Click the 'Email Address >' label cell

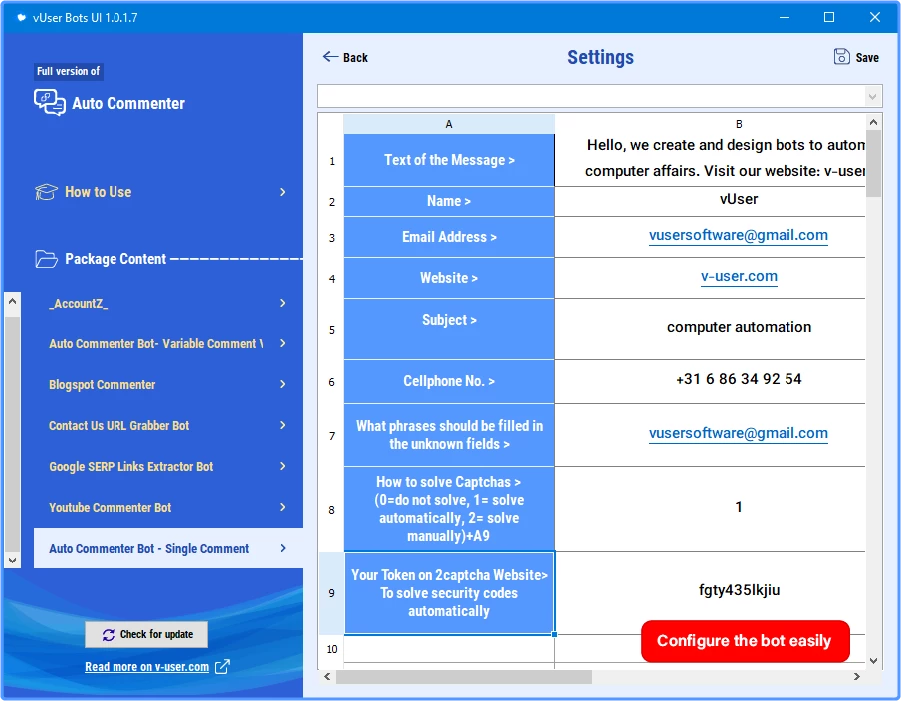(449, 237)
